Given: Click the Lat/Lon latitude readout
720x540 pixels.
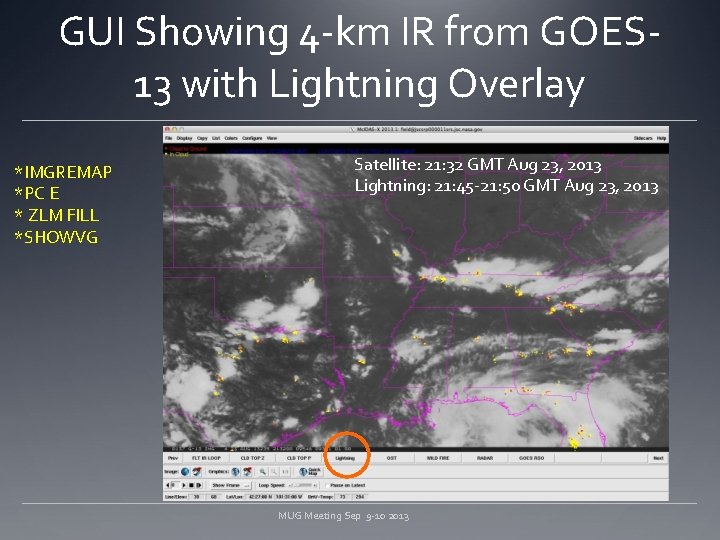Looking at the screenshot, I should coord(260,497).
